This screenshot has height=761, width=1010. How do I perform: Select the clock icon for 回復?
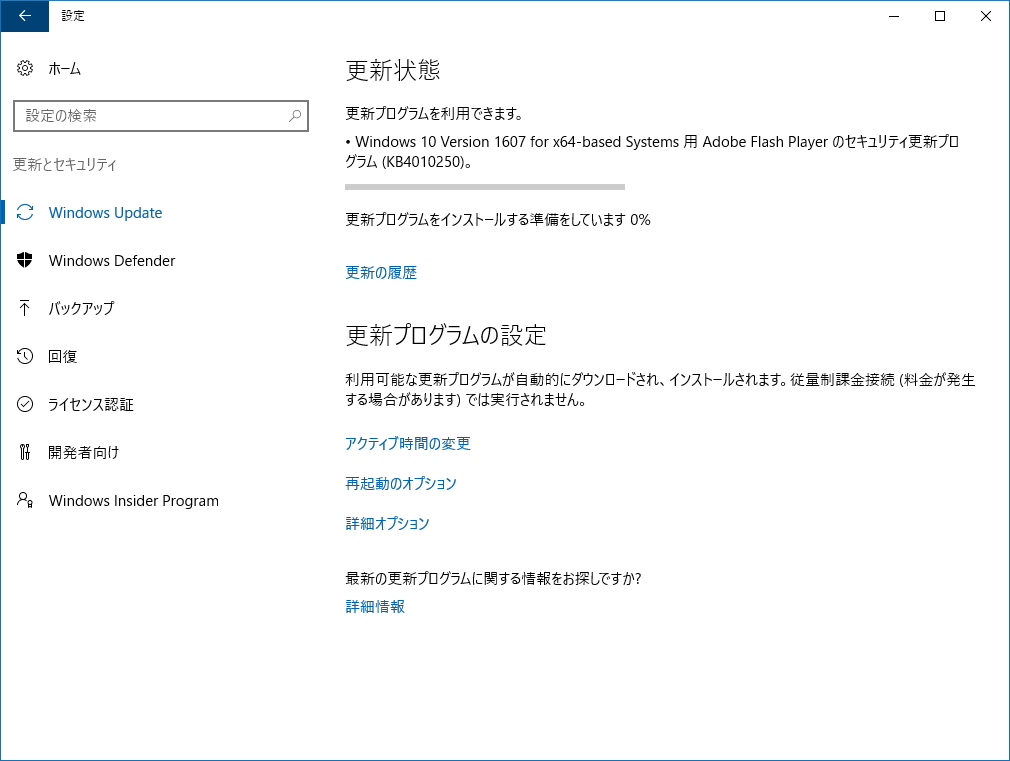click(x=25, y=356)
